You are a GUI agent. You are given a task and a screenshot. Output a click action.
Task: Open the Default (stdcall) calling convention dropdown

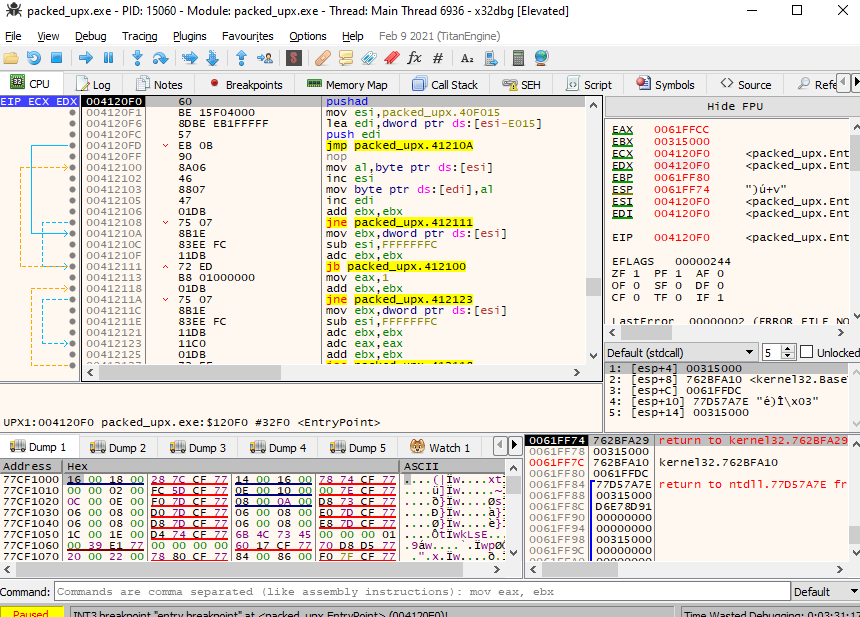click(681, 353)
